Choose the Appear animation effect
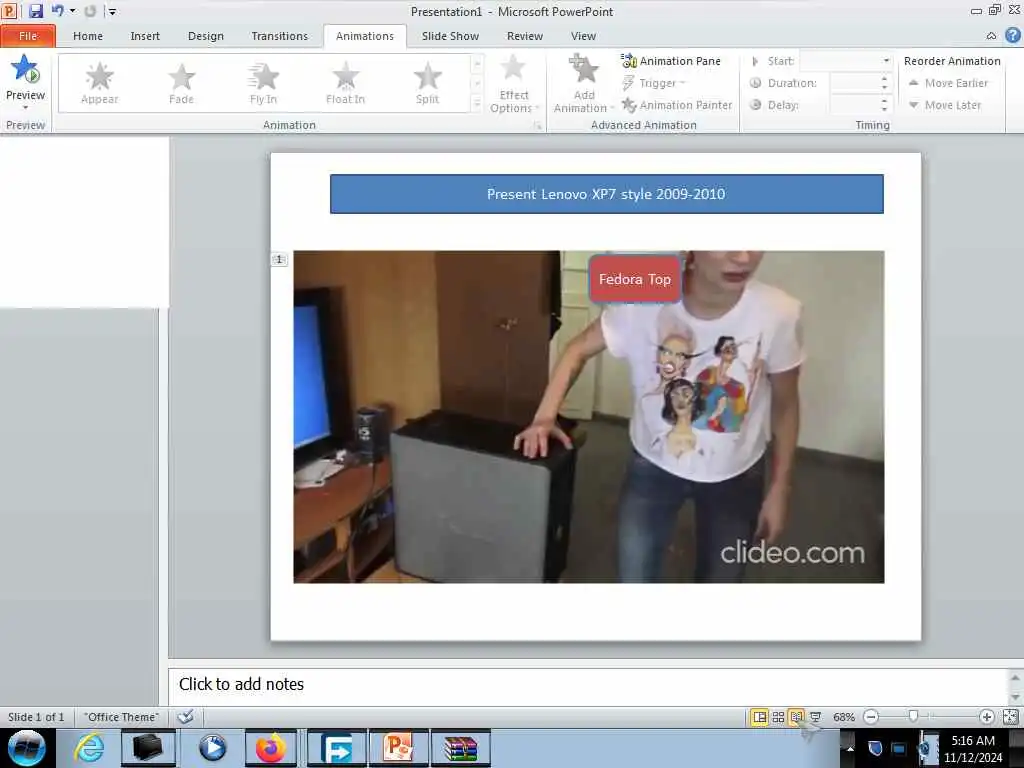 (x=99, y=83)
